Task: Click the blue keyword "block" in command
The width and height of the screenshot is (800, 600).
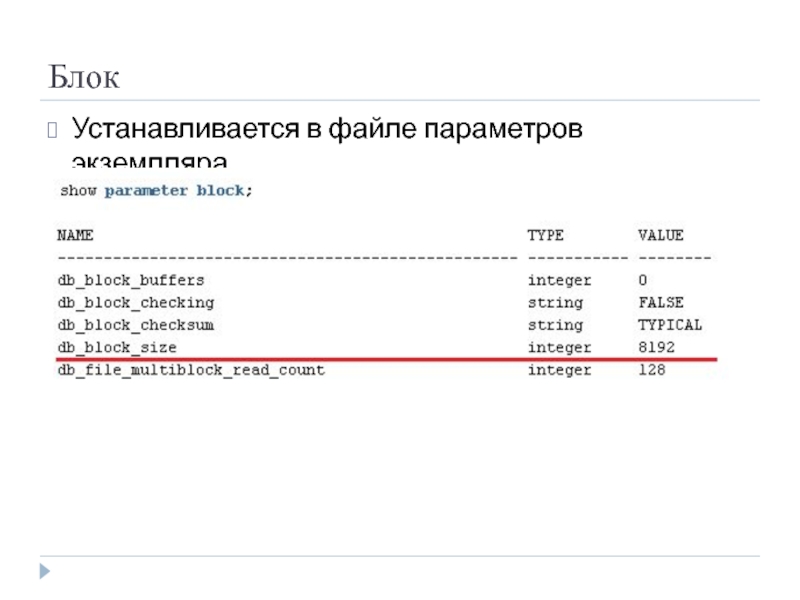Action: (x=220, y=190)
